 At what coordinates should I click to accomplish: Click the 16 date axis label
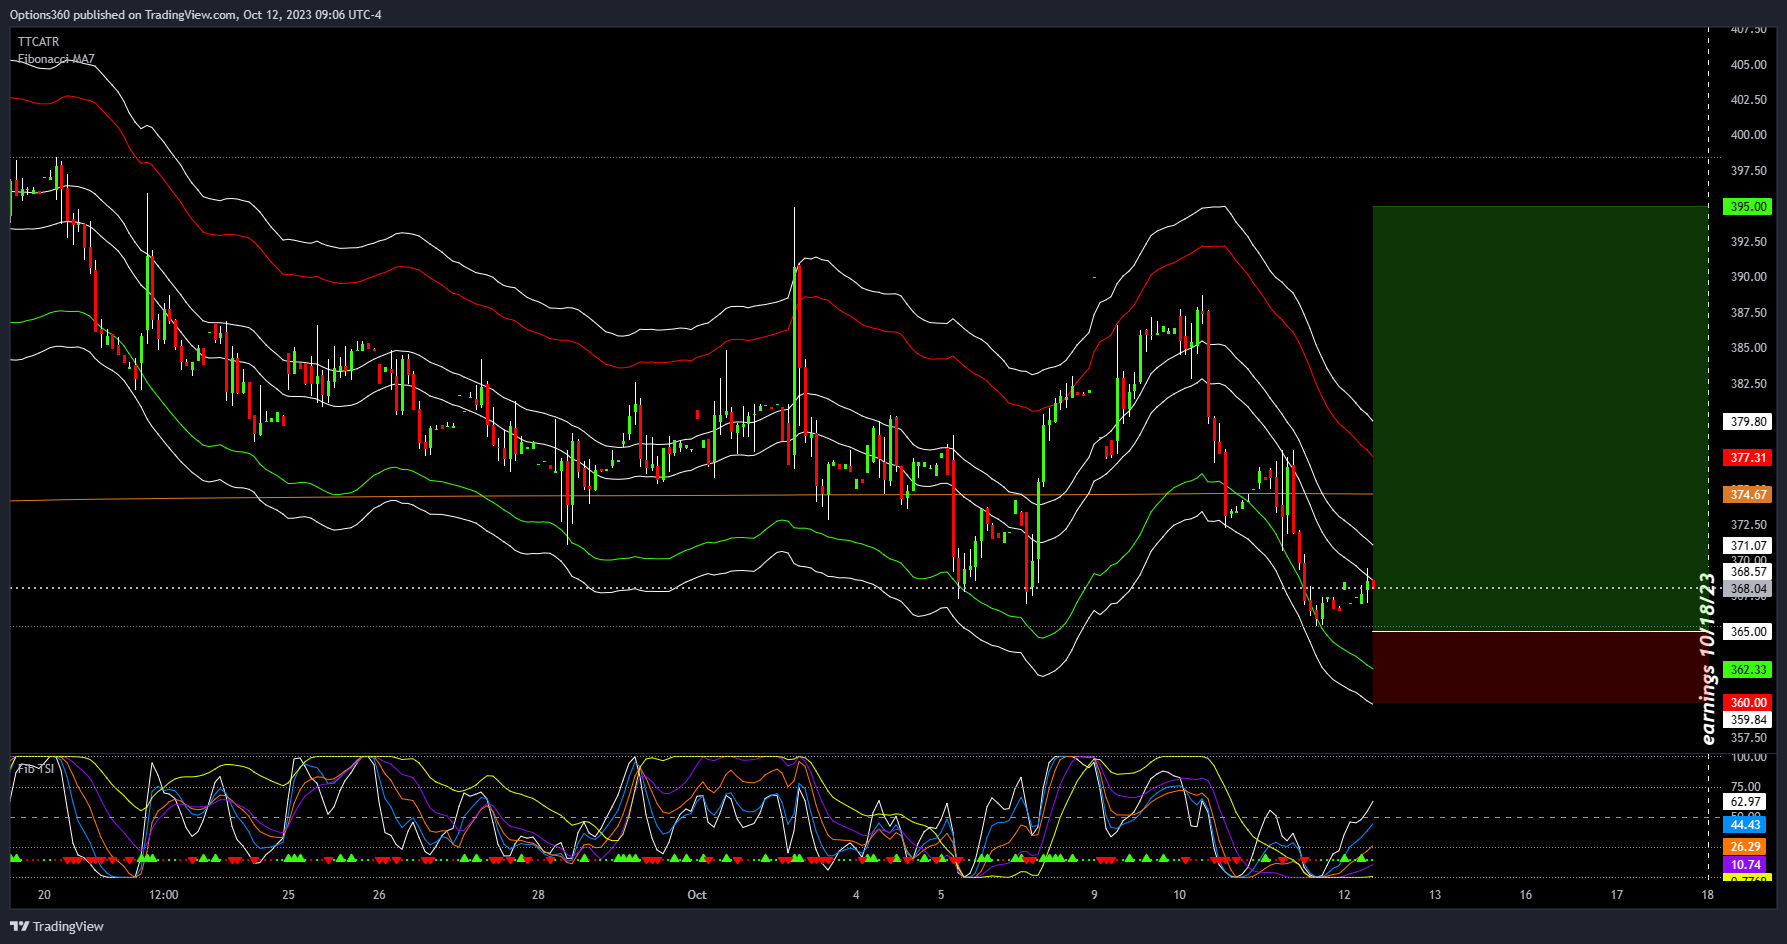point(1526,895)
